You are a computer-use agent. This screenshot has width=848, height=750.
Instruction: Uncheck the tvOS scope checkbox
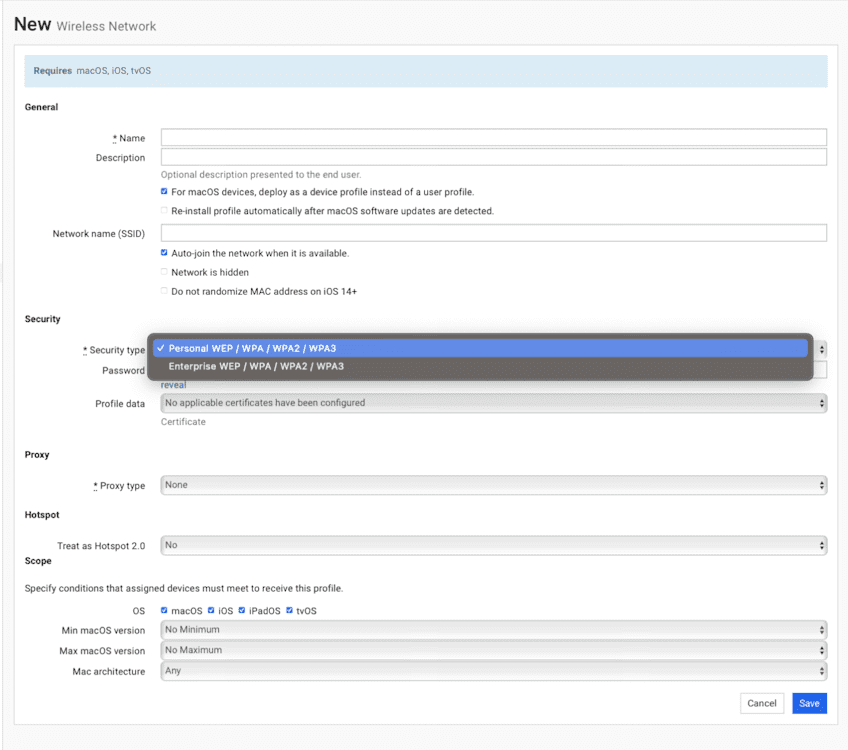point(289,610)
